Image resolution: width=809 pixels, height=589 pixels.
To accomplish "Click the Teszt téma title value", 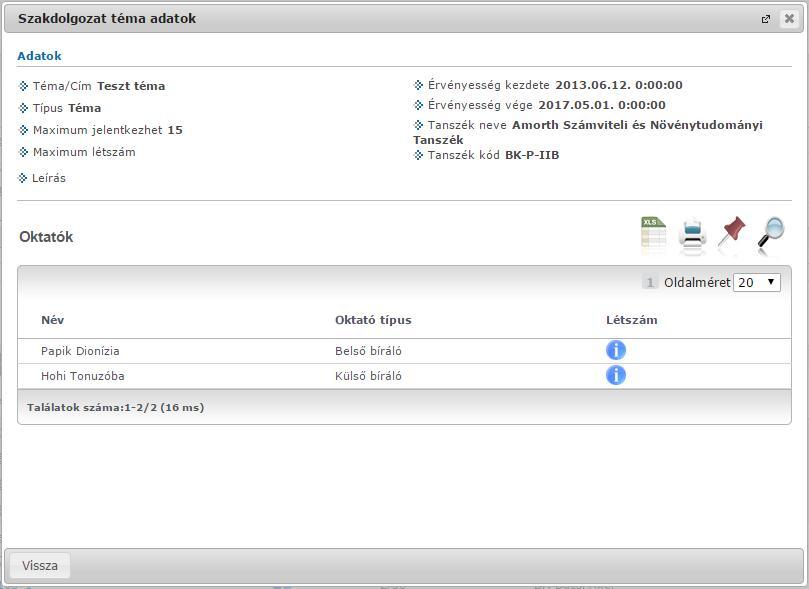I will [131, 86].
